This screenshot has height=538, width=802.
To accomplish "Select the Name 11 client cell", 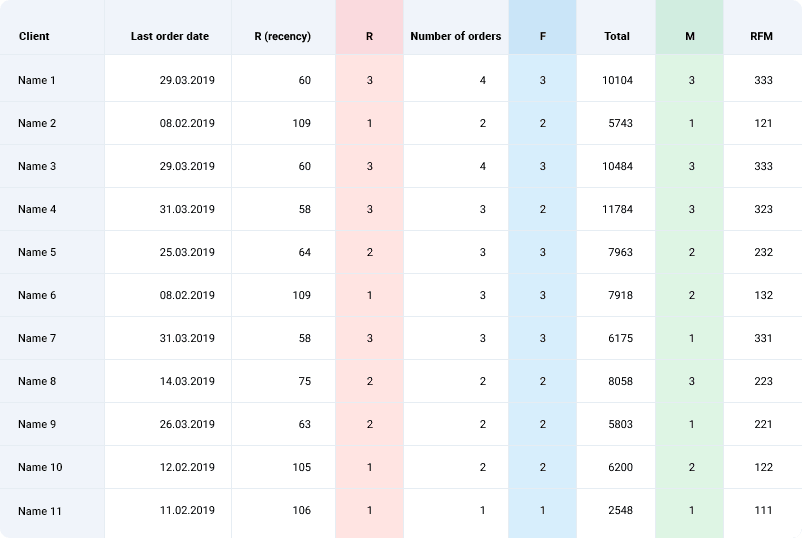I will click(40, 511).
